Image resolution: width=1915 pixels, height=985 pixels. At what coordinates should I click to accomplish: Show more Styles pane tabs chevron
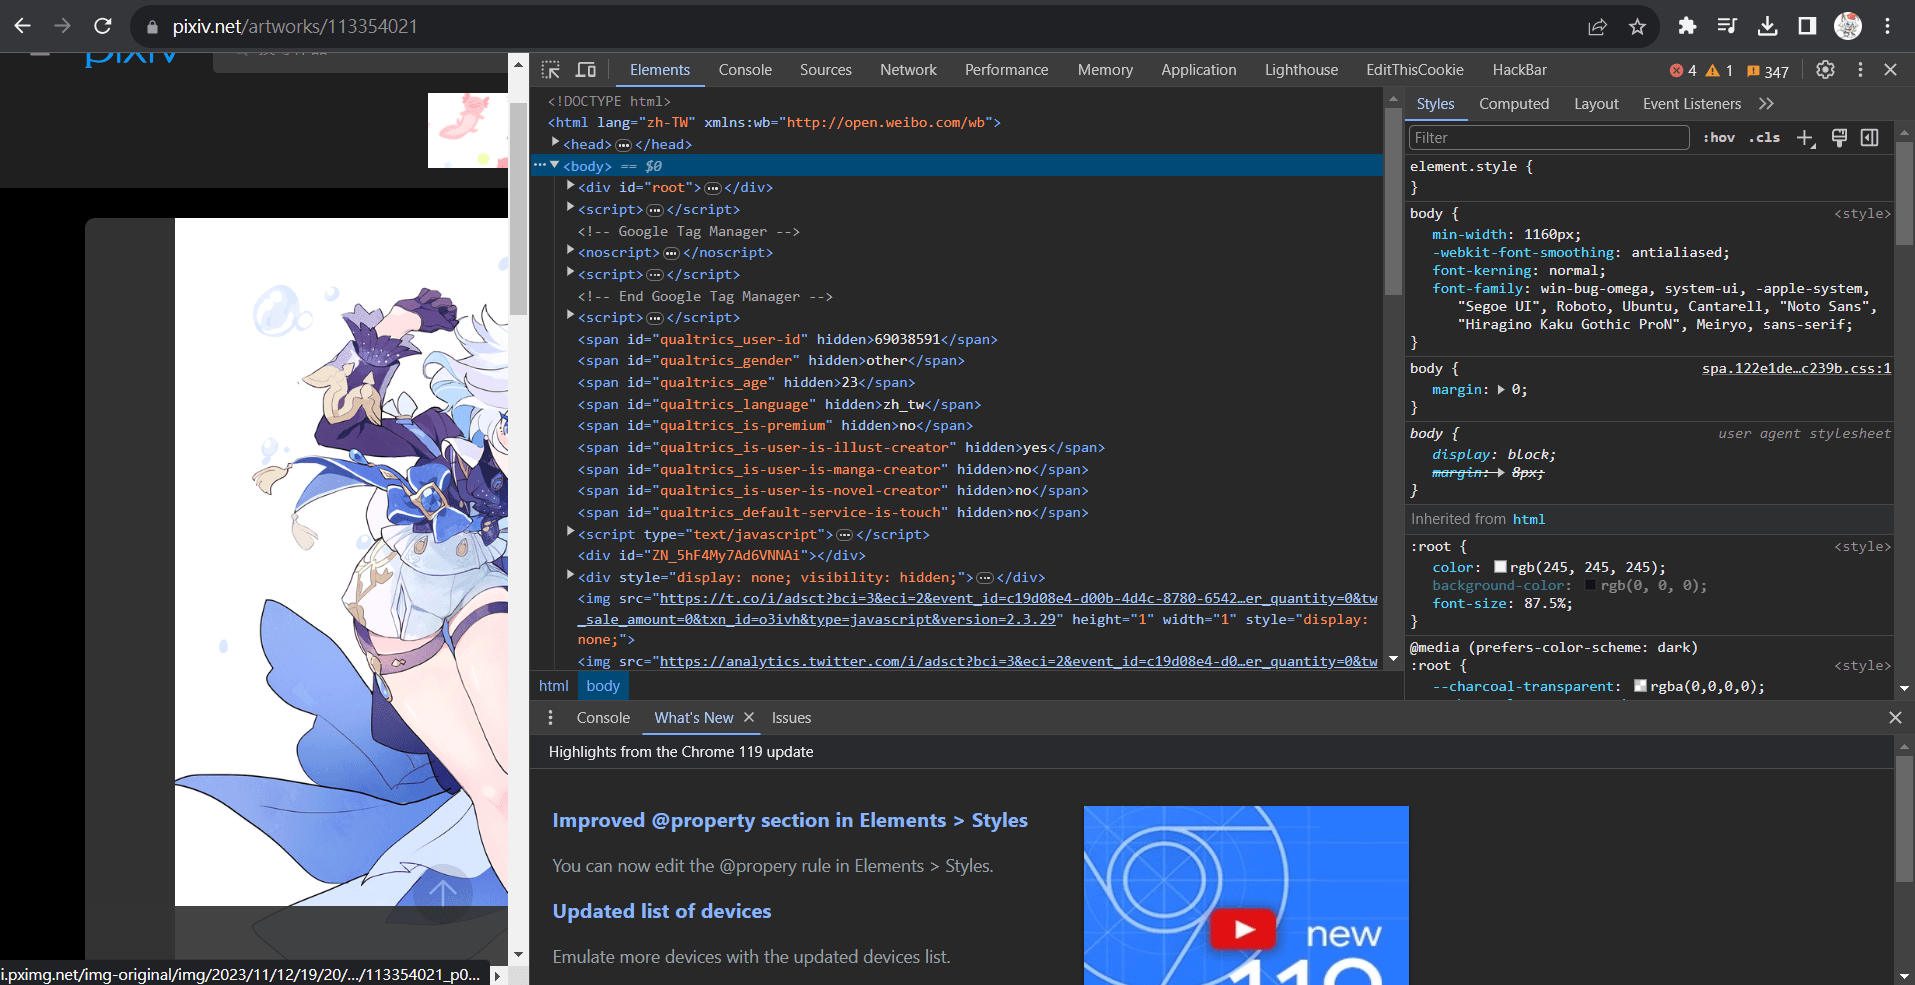(x=1767, y=104)
